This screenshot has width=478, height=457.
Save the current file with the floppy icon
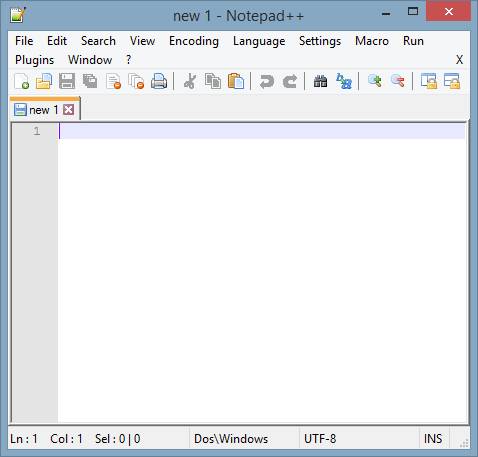tap(67, 81)
